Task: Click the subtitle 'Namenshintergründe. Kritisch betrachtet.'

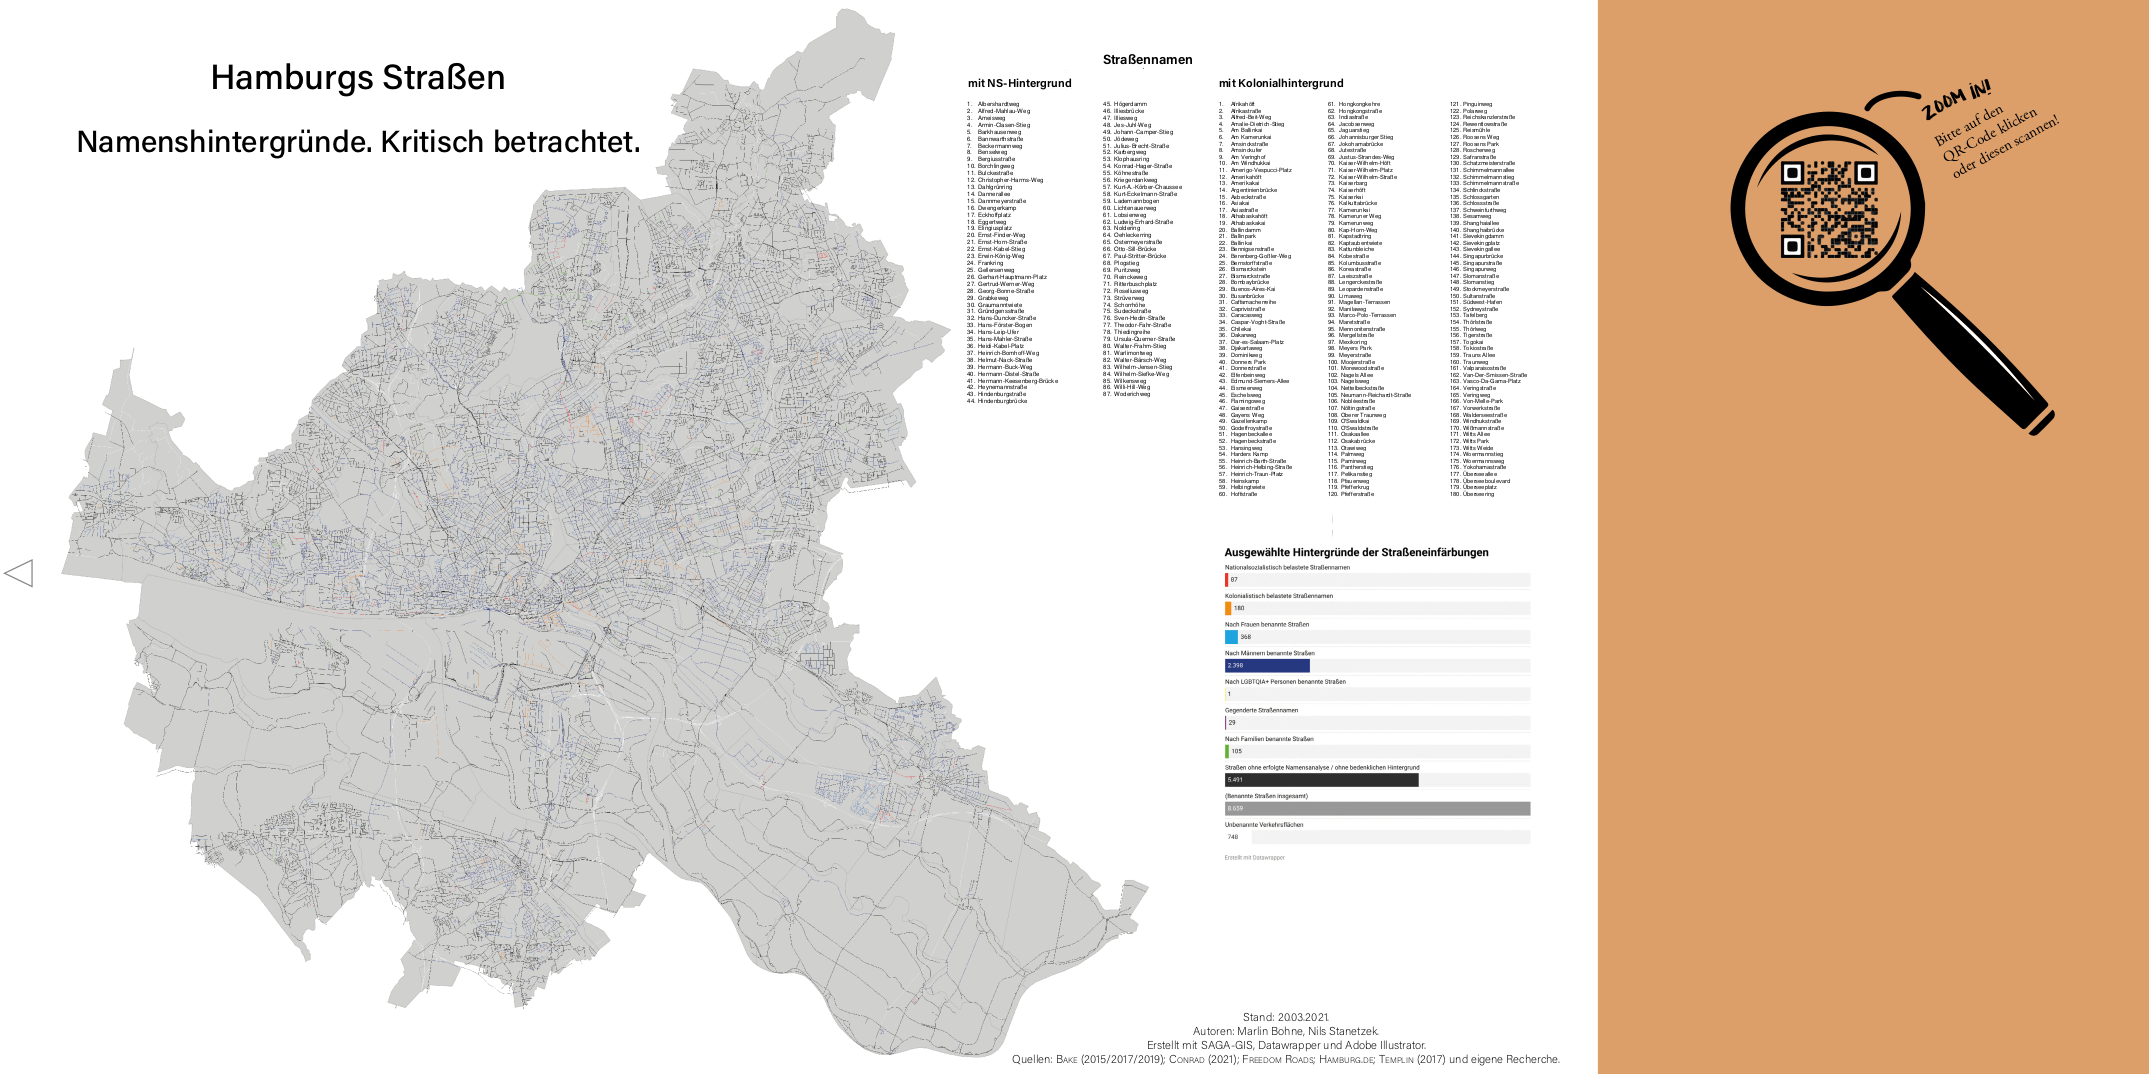Action: click(358, 142)
